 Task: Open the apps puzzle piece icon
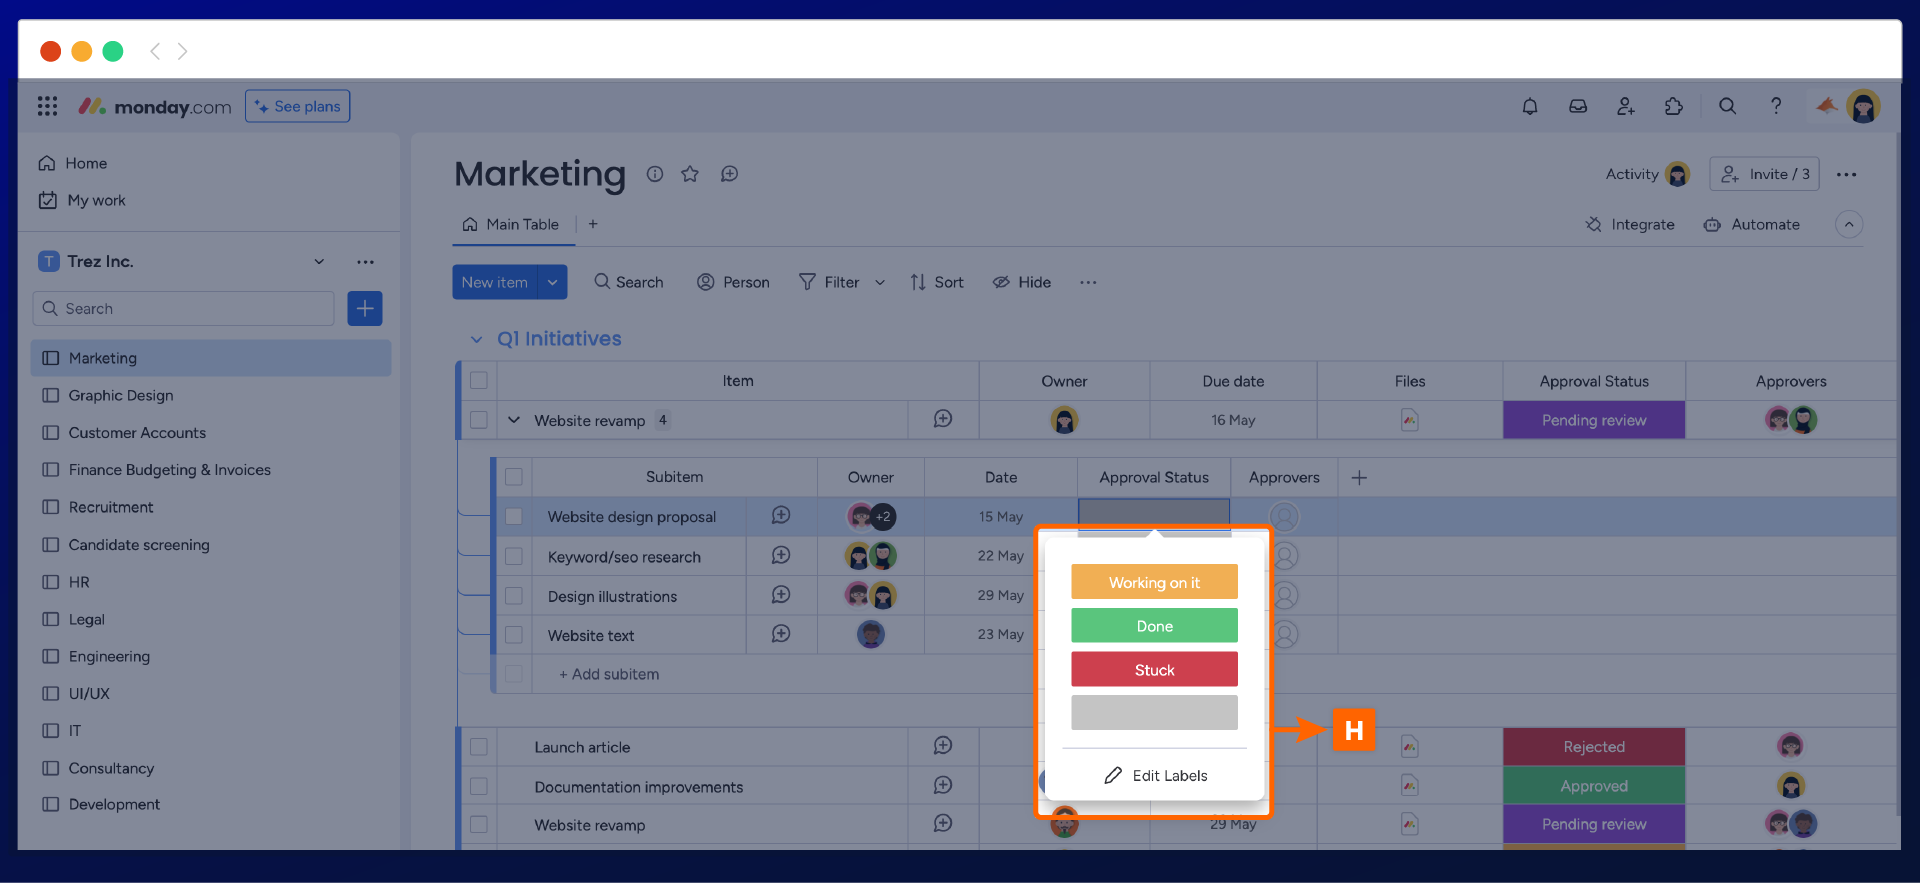pos(1674,106)
